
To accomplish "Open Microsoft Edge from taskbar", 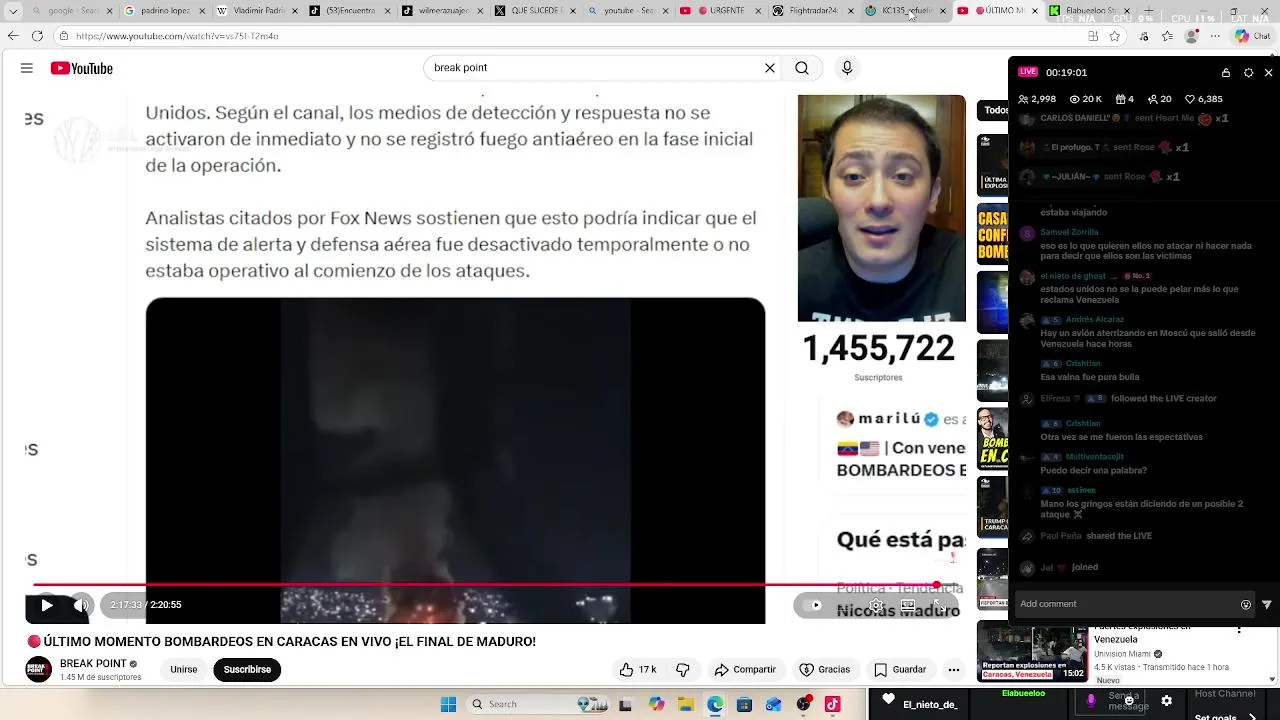I will pyautogui.click(x=715, y=704).
